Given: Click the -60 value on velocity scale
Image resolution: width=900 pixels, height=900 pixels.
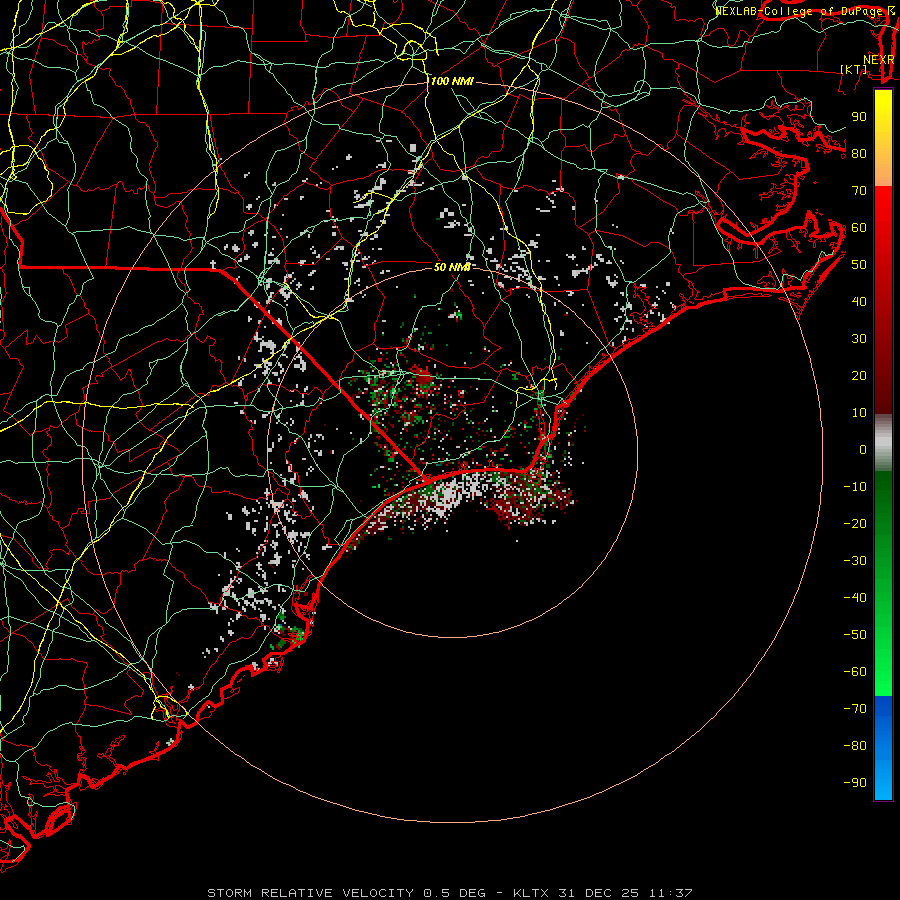Looking at the screenshot, I should (855, 672).
